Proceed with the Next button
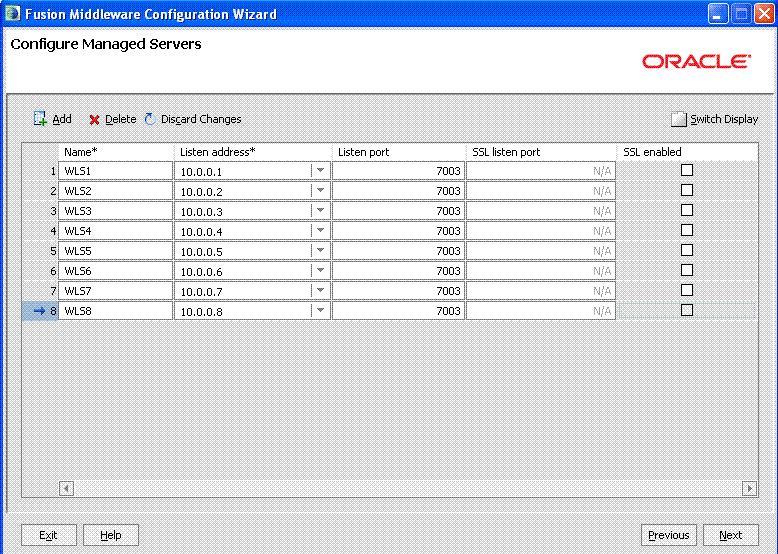Viewport: 778px width, 554px height. click(x=731, y=535)
